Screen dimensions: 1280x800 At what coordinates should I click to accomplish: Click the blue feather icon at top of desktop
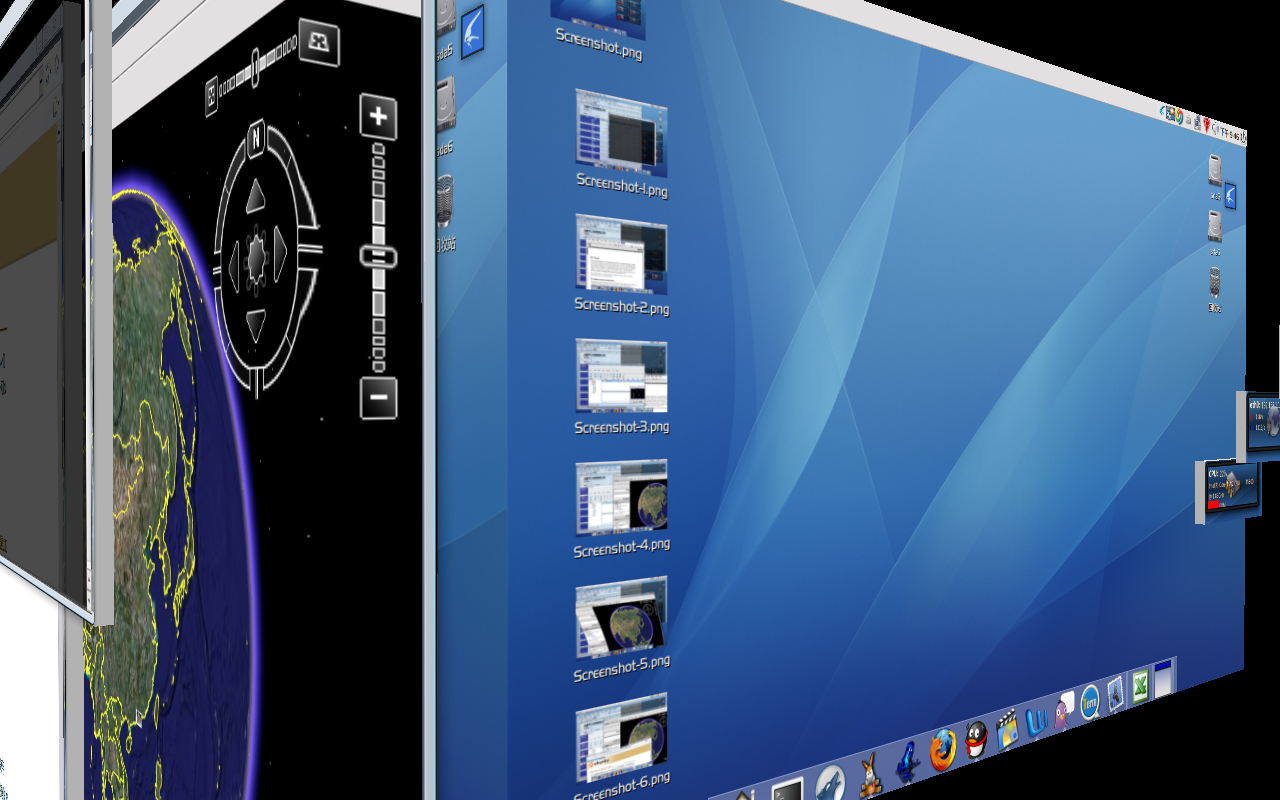(x=472, y=32)
